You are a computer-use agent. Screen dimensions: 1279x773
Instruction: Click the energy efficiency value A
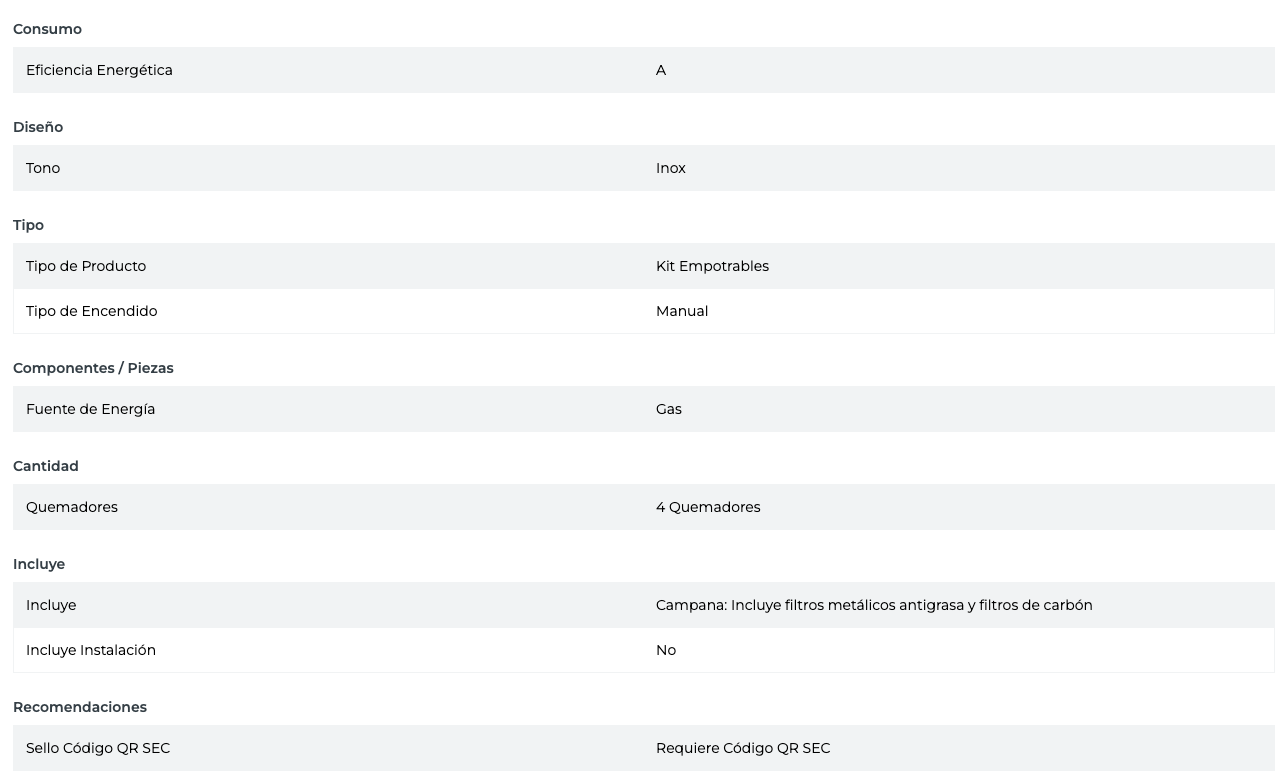[x=661, y=70]
